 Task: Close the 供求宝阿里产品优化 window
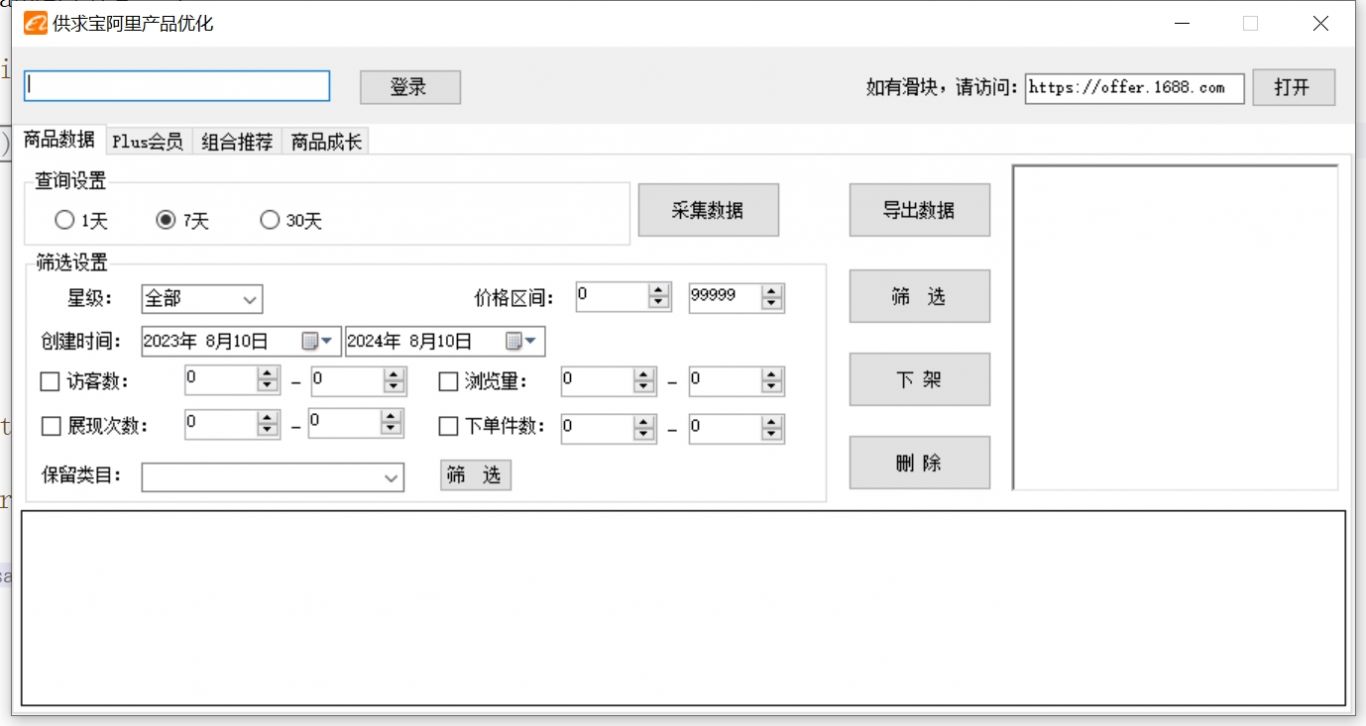pos(1321,24)
